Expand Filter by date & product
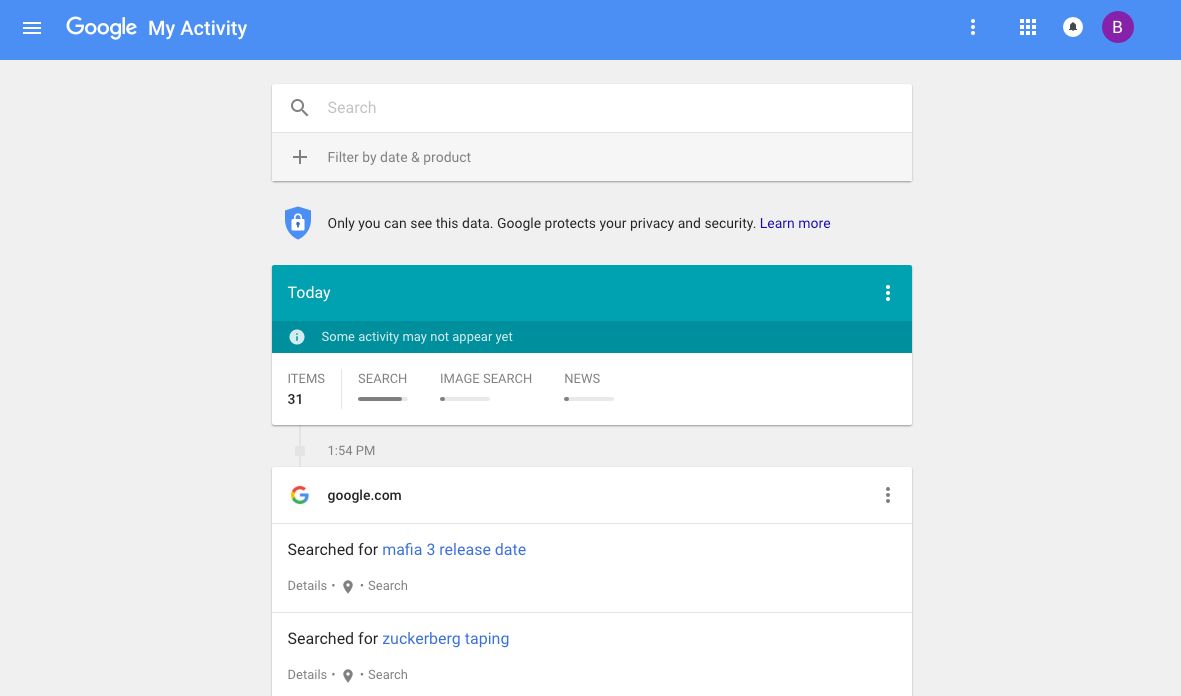Screen dimensions: 1181x696 tap(399, 157)
